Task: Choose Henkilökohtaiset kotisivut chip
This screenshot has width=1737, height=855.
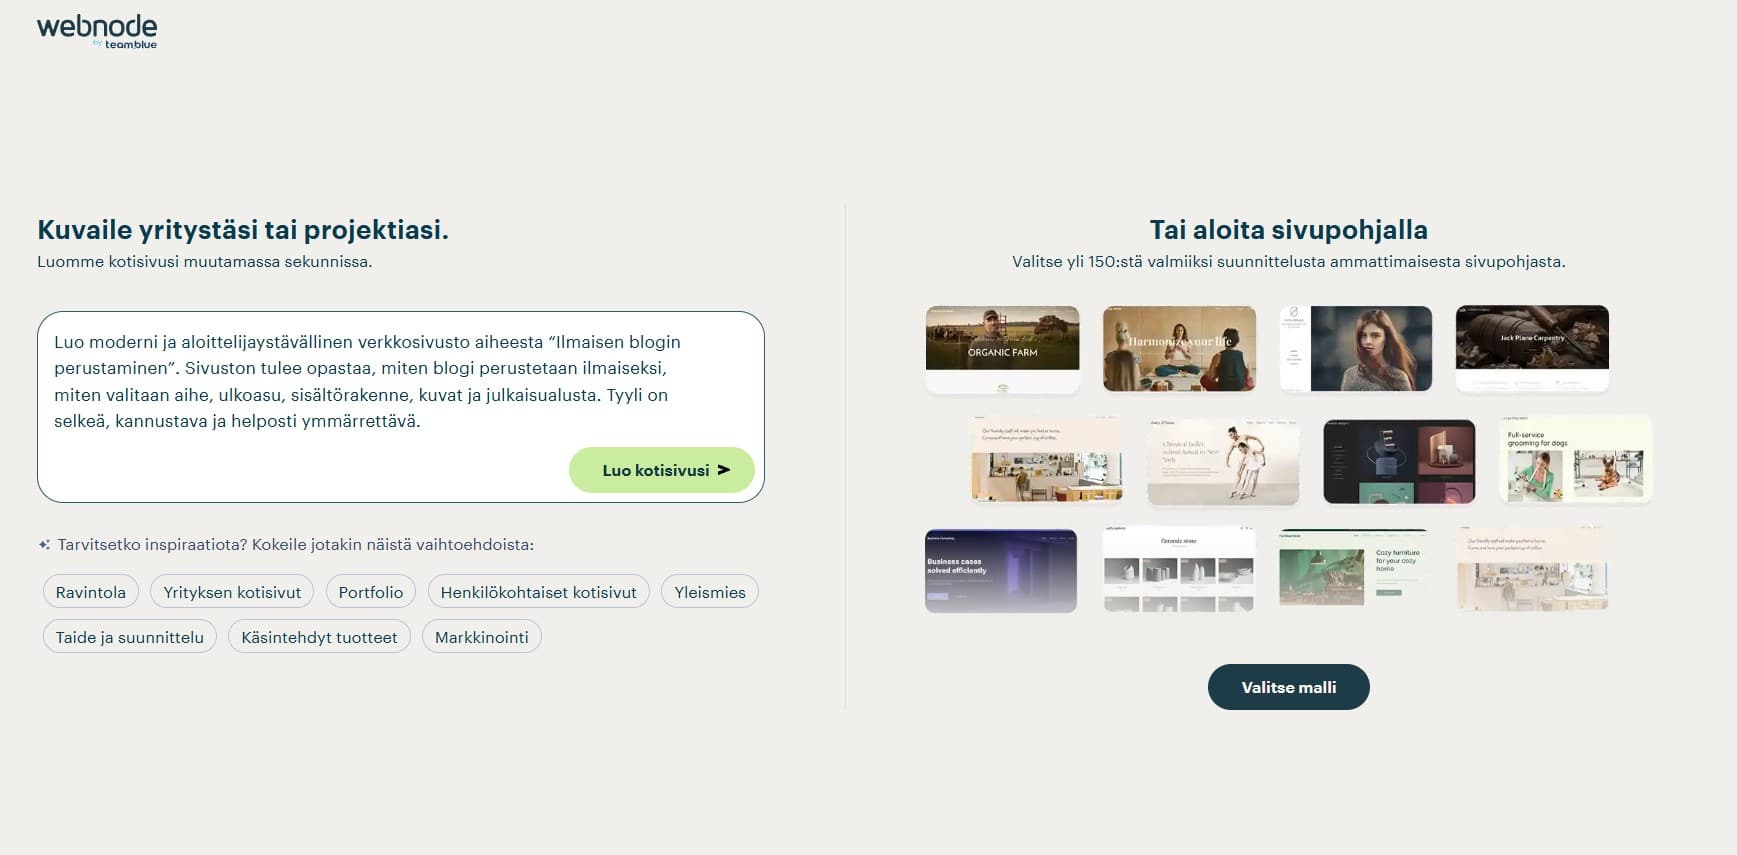Action: (539, 592)
